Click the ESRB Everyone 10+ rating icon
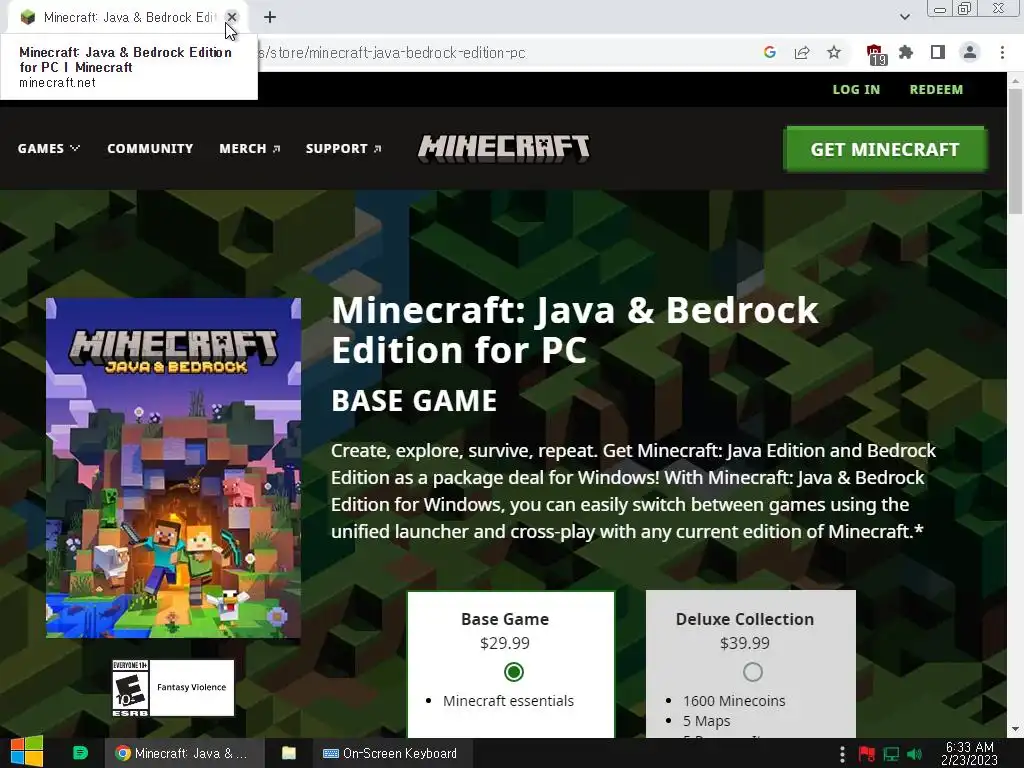Image resolution: width=1024 pixels, height=768 pixels. pos(131,688)
